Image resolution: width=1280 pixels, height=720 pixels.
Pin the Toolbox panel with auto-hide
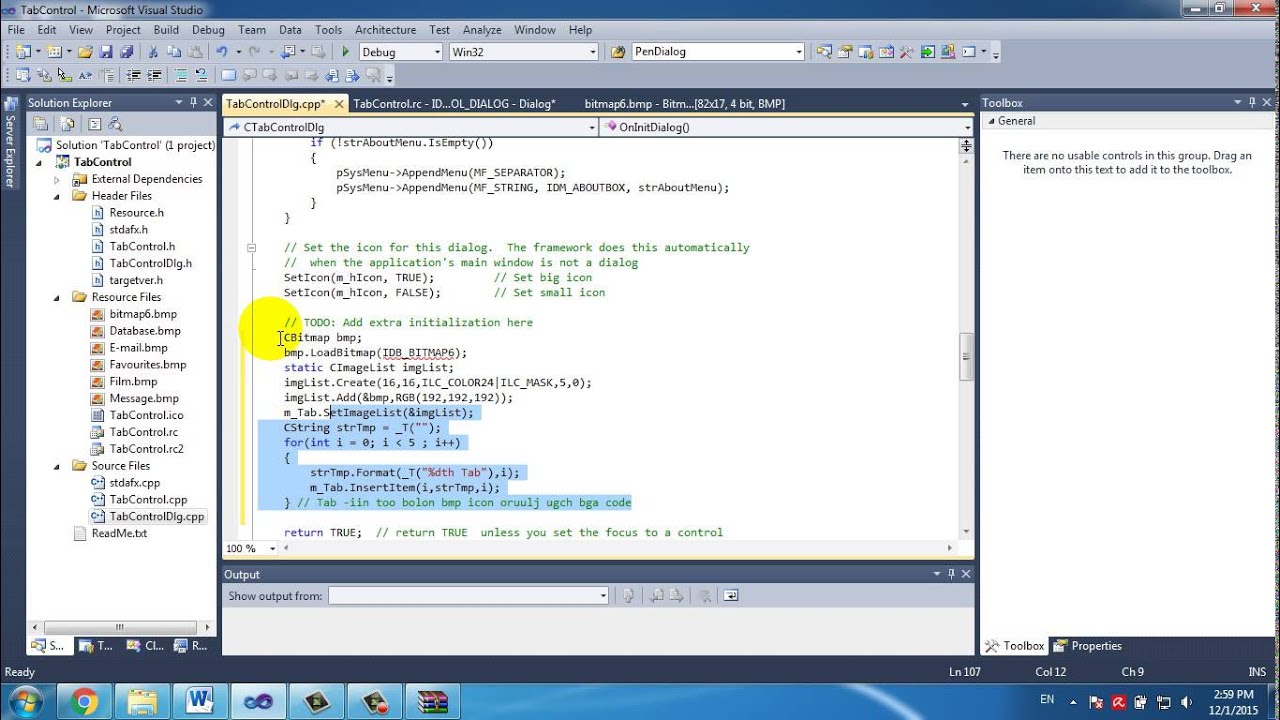(x=1254, y=102)
